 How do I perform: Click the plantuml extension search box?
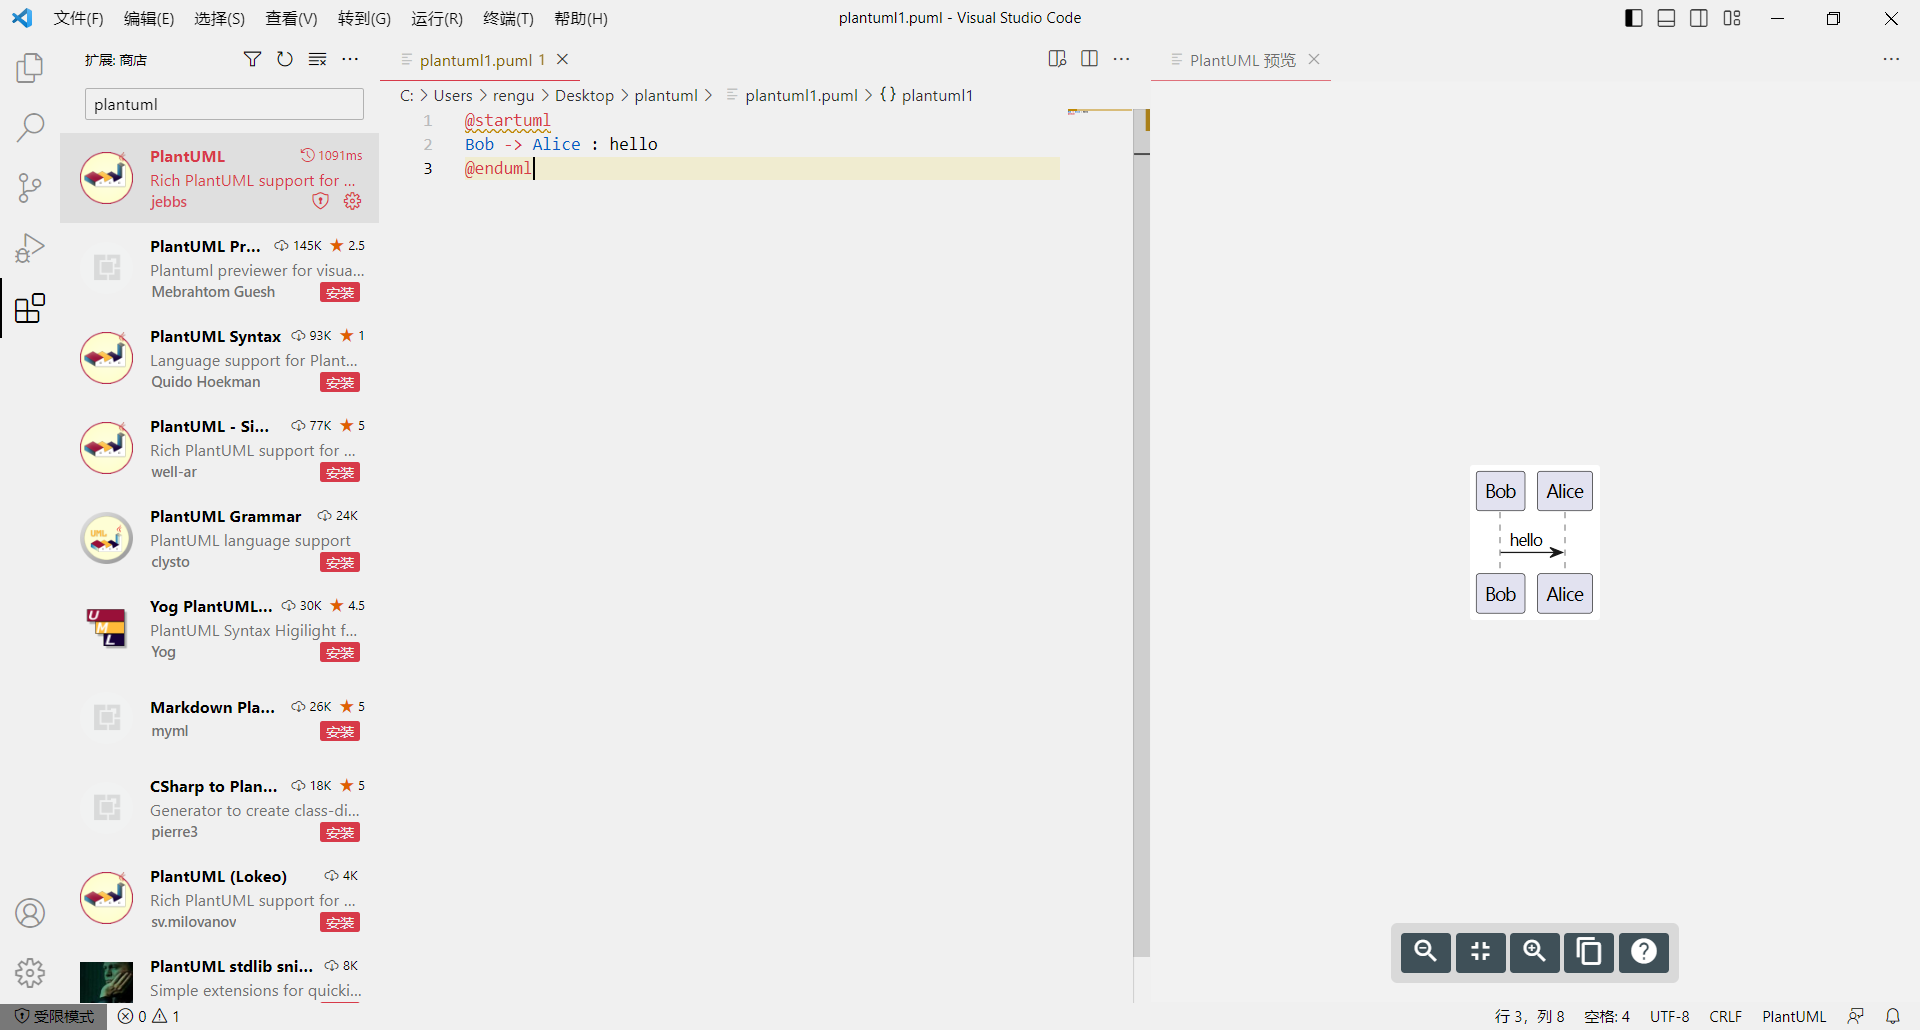(x=224, y=104)
